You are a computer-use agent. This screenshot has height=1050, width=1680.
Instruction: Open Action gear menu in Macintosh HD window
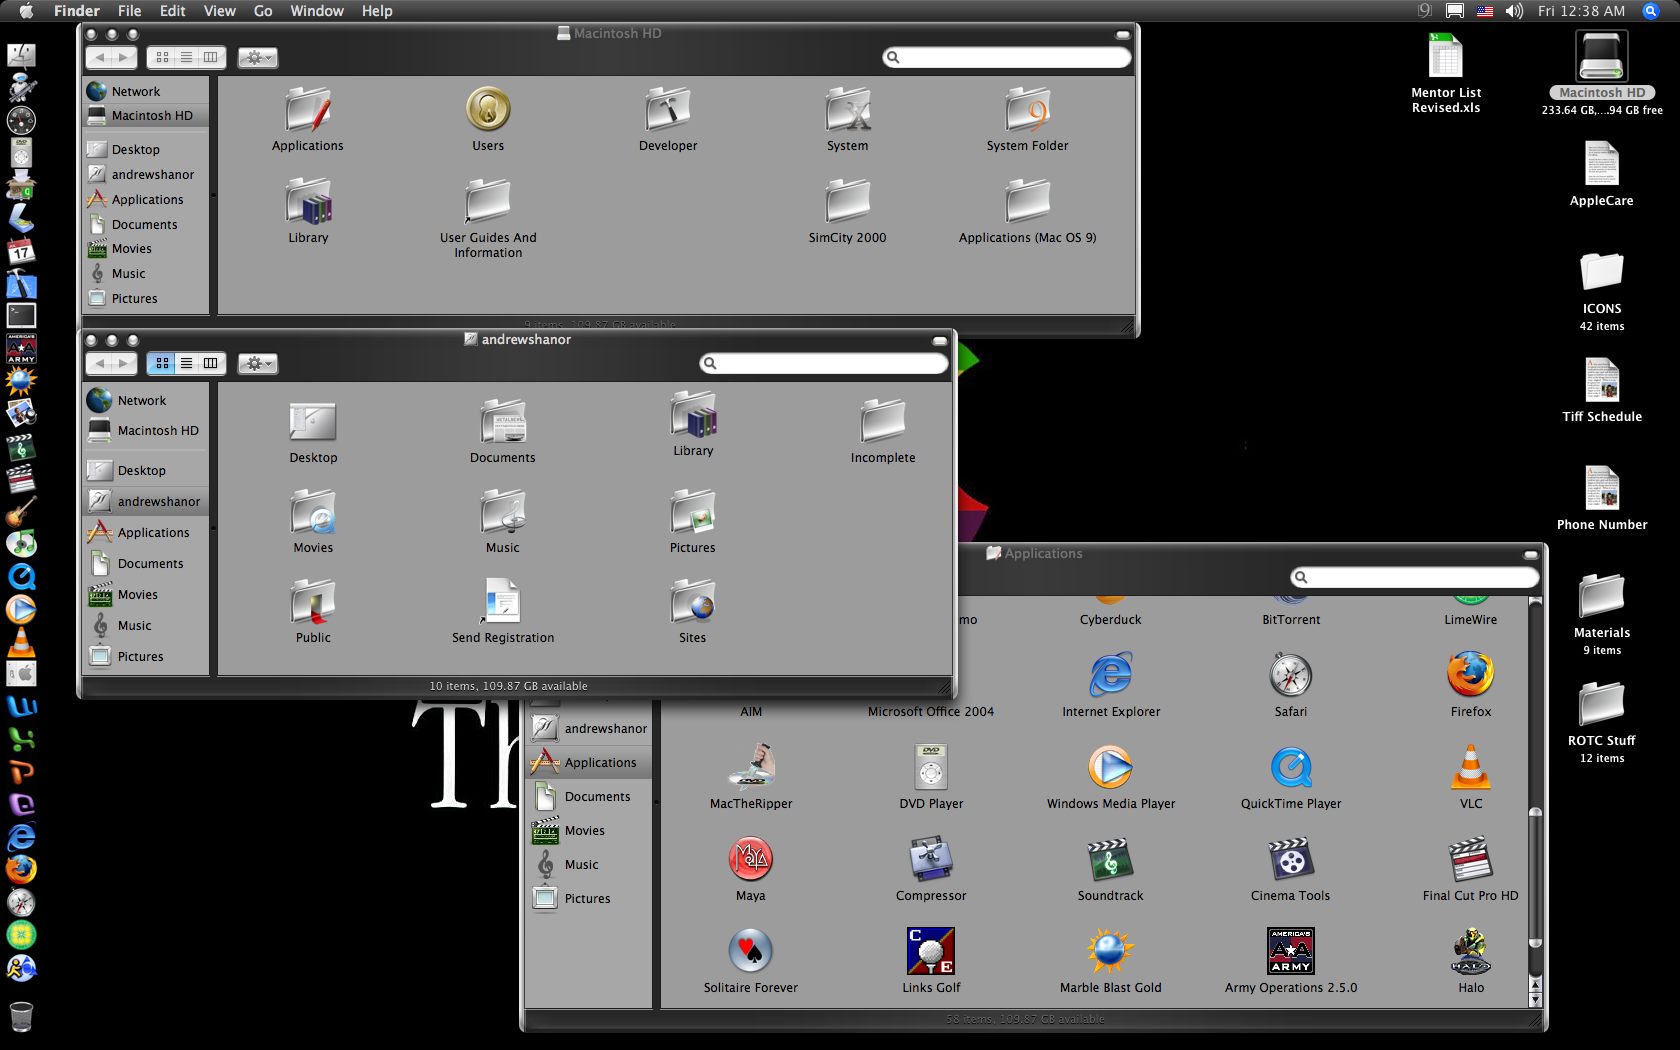(x=258, y=57)
